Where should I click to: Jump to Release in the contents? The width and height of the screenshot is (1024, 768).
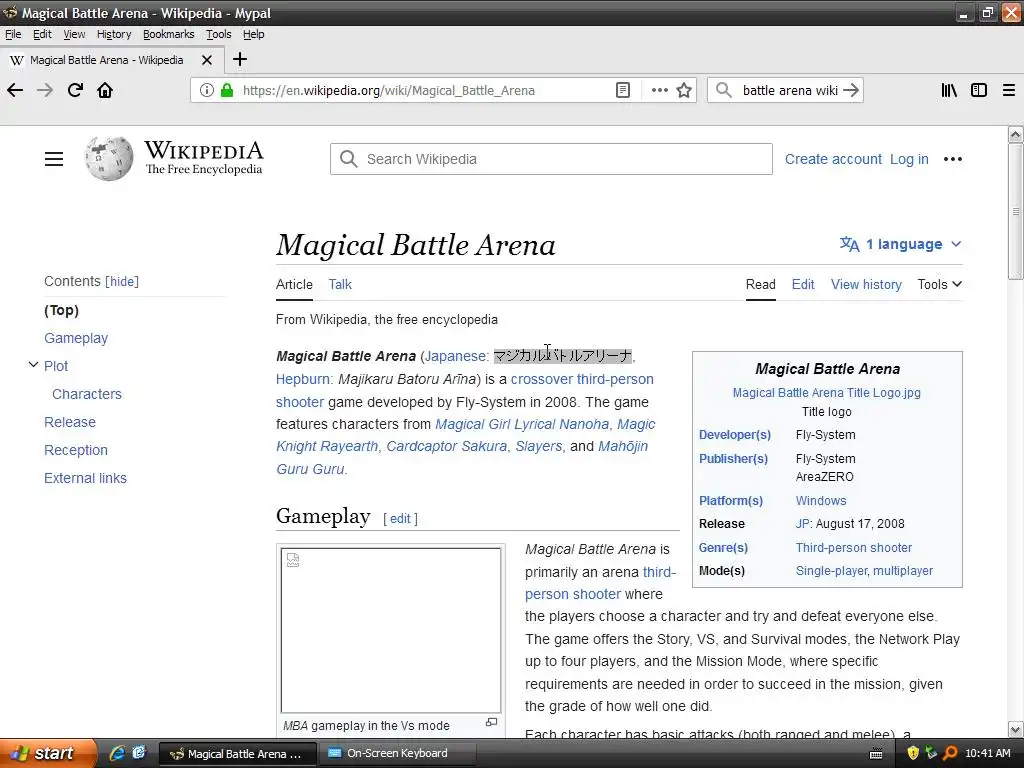click(x=70, y=422)
